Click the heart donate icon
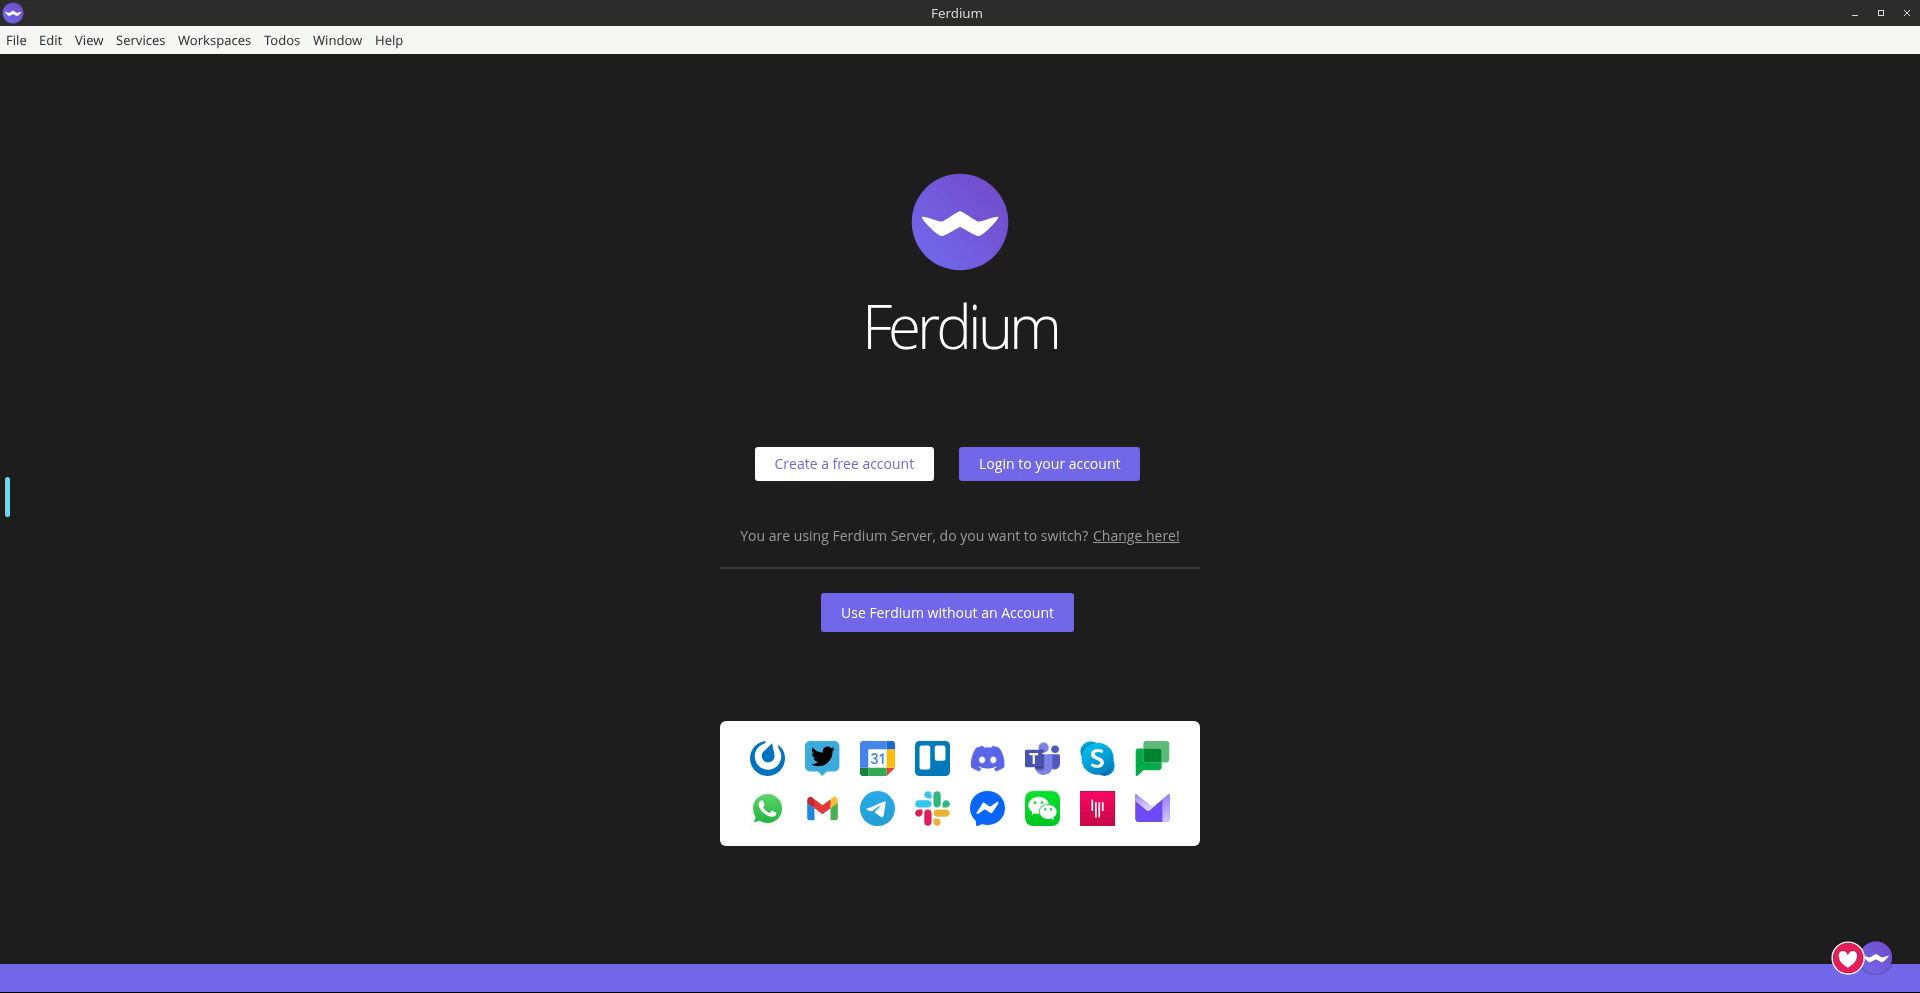1920x993 pixels. 1847,959
